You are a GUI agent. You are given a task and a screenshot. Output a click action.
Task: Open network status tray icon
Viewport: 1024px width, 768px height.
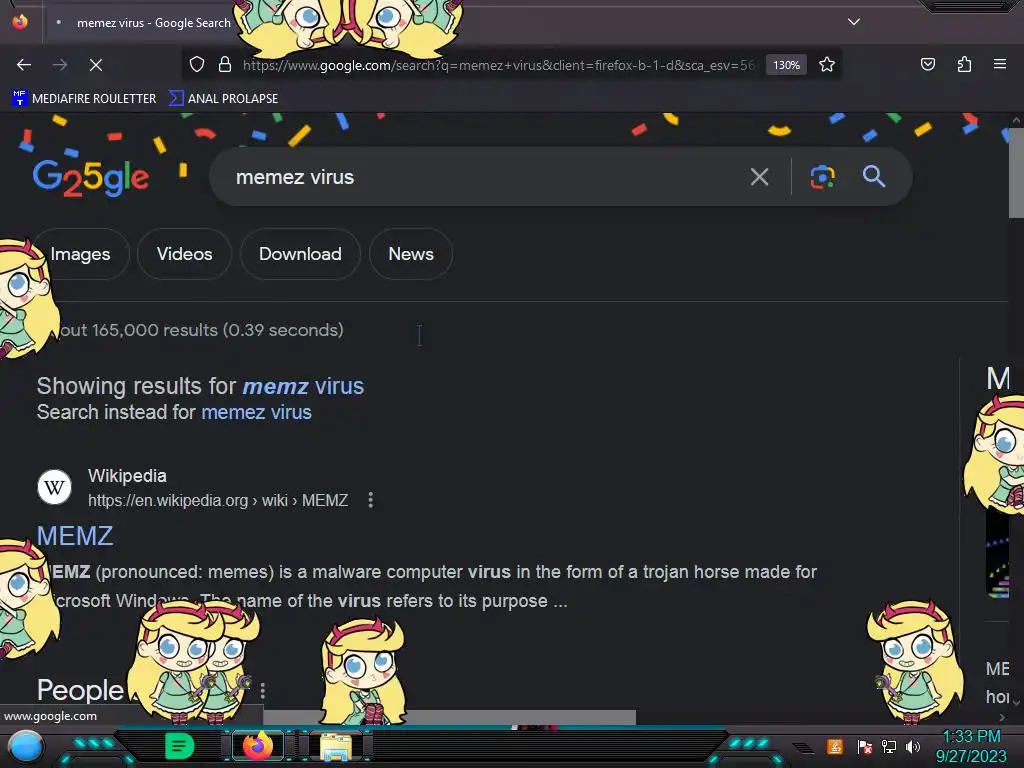(x=889, y=746)
